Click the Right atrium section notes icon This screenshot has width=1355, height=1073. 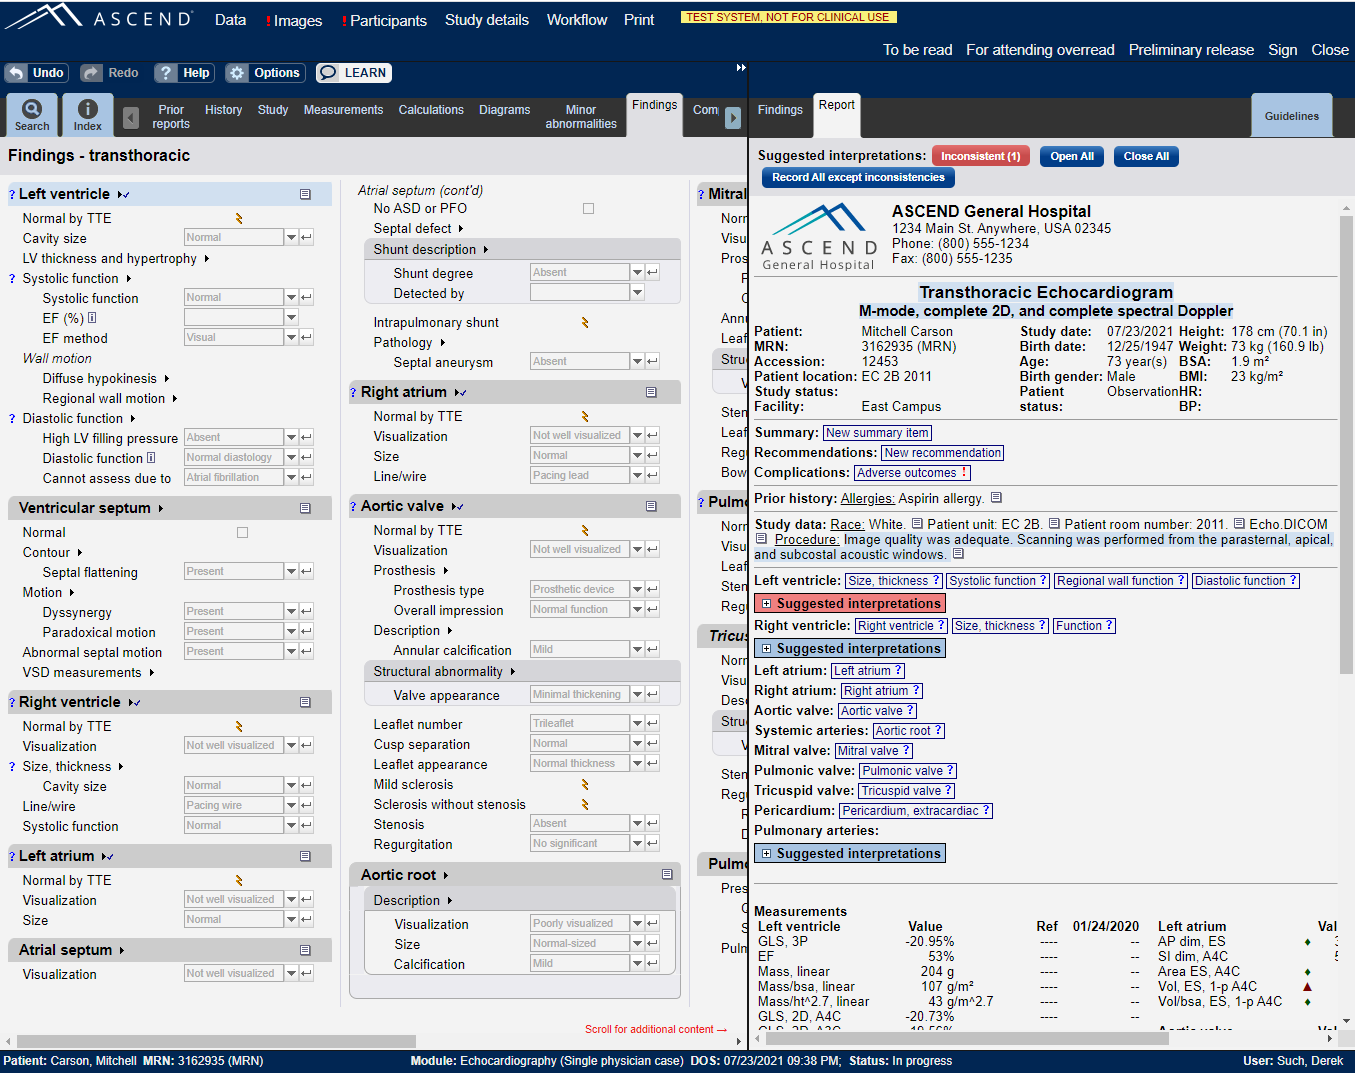[651, 393]
